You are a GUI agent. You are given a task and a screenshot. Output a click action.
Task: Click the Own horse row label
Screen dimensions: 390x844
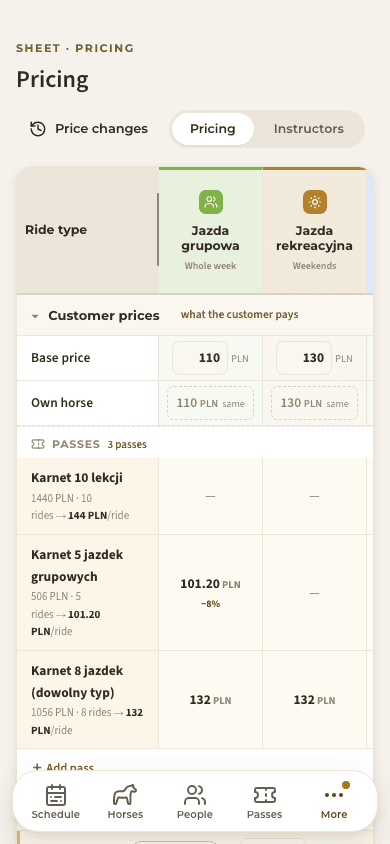62,403
